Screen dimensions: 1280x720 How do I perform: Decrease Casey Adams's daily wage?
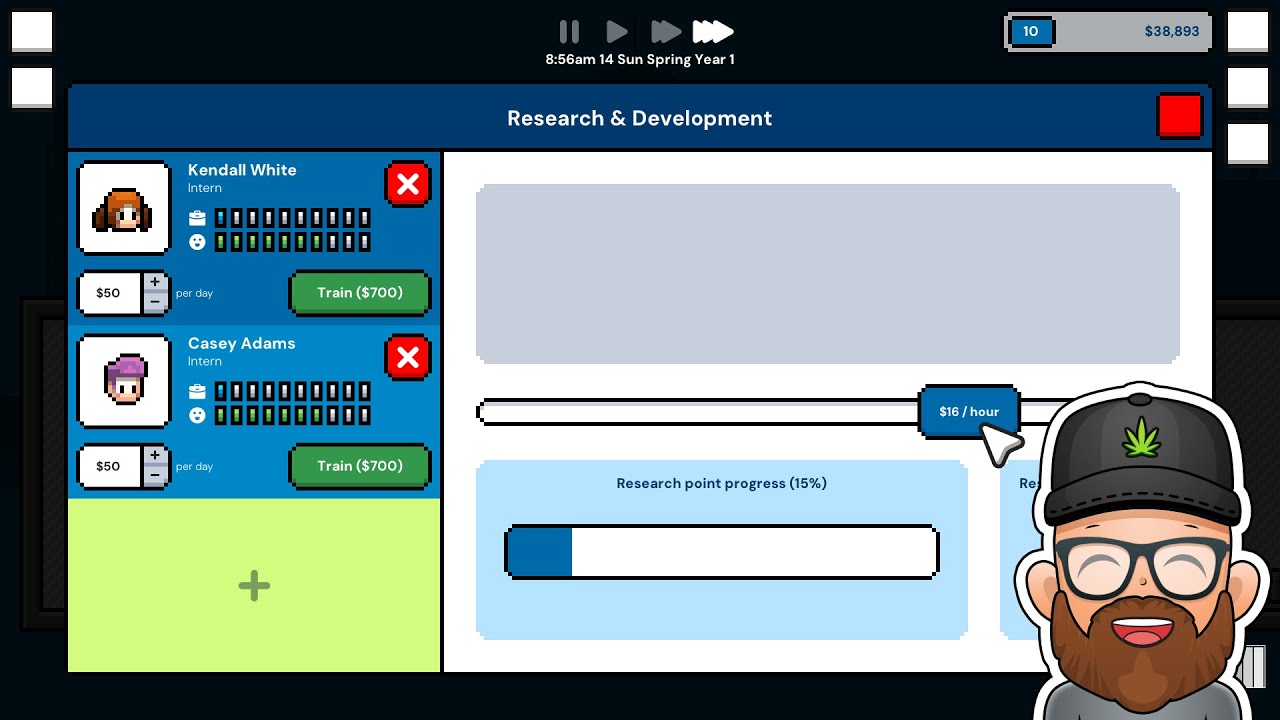[x=155, y=476]
